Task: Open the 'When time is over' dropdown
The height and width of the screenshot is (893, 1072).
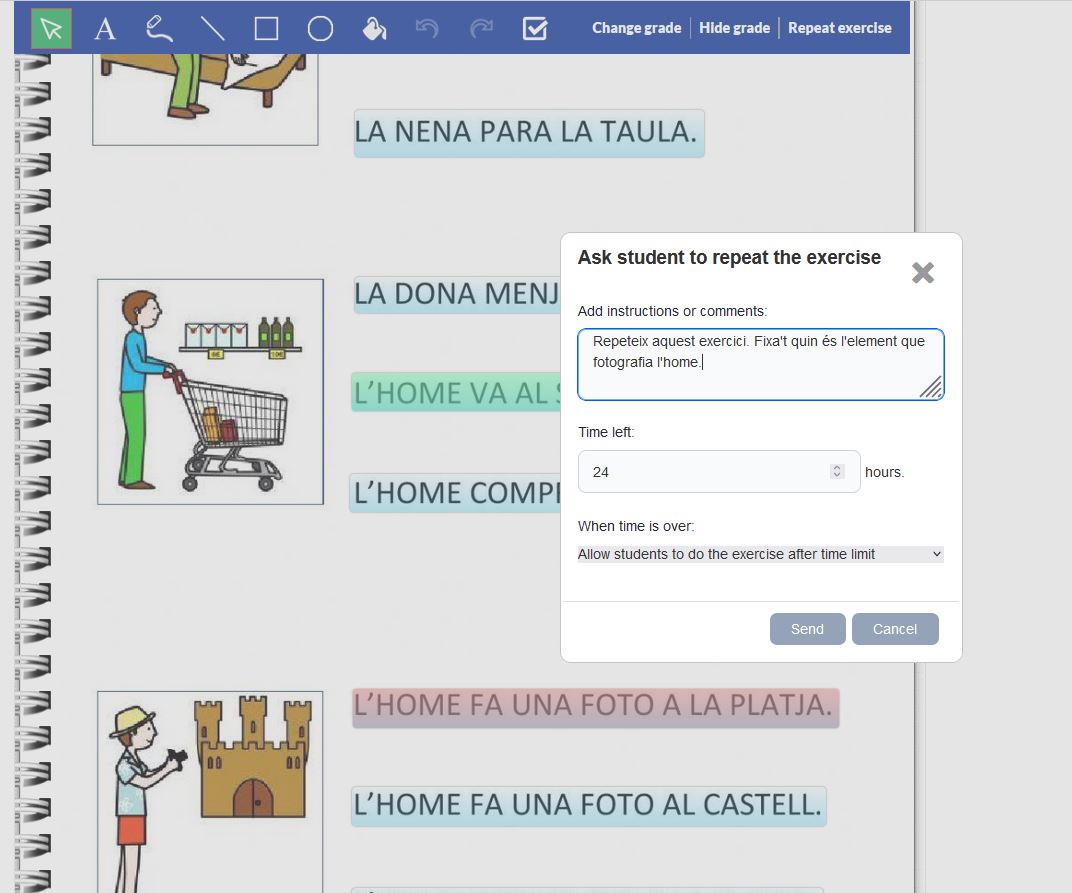Action: click(x=758, y=553)
